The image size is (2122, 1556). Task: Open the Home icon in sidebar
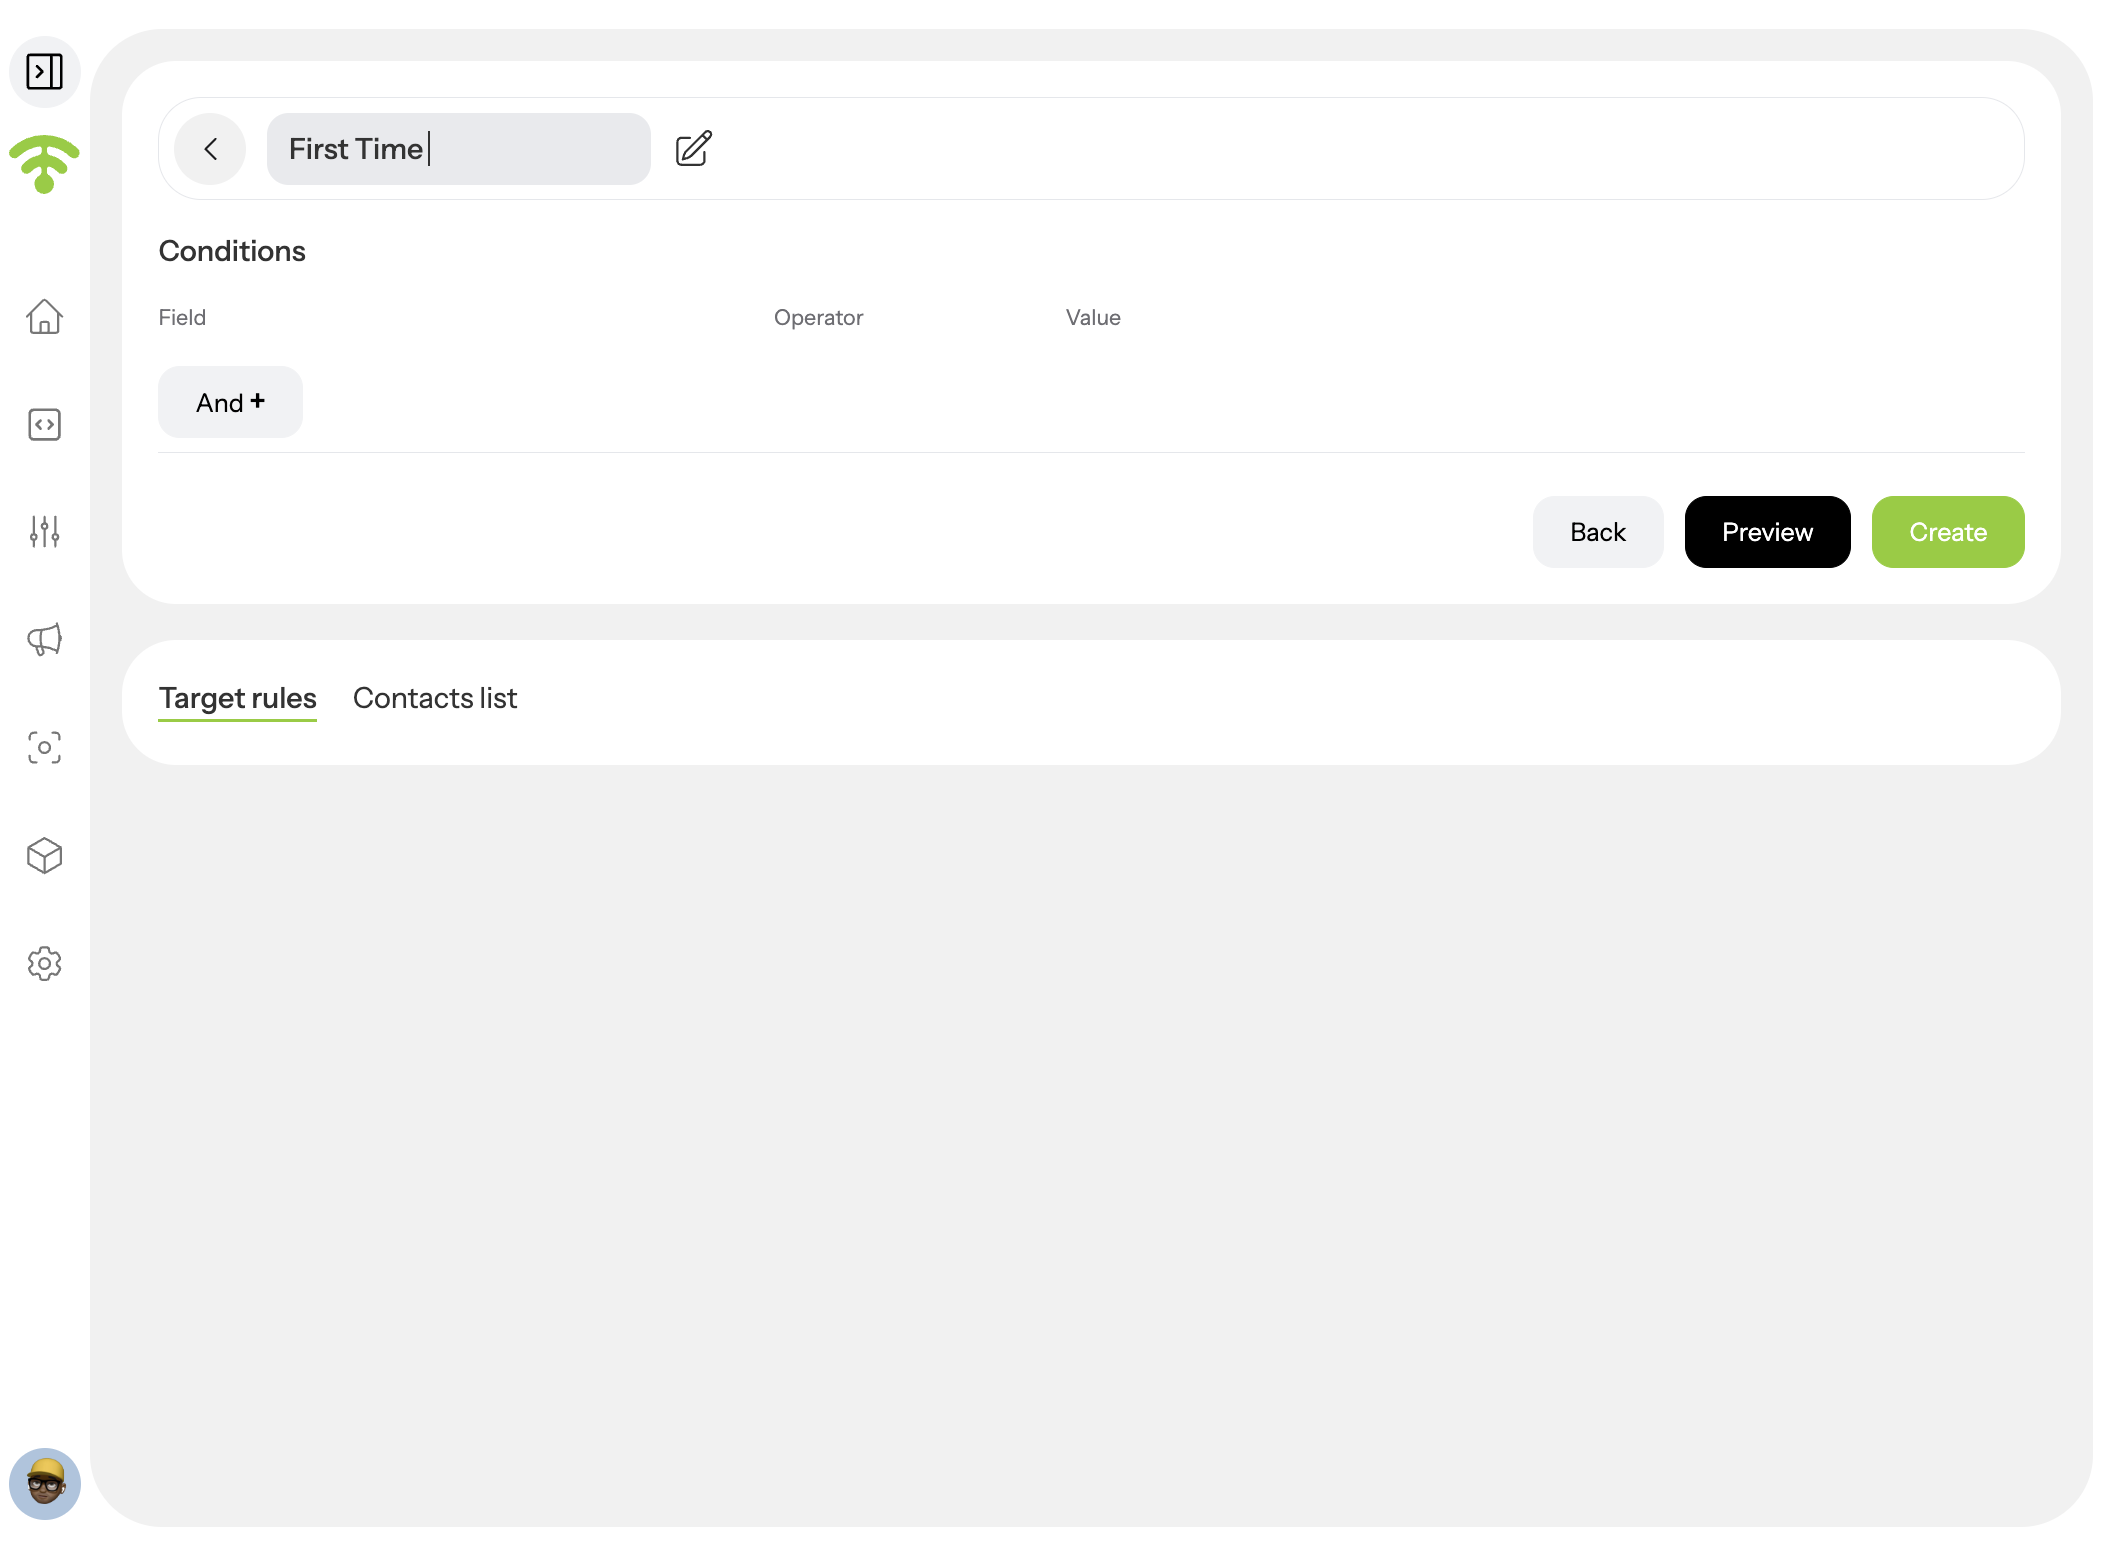coord(44,317)
